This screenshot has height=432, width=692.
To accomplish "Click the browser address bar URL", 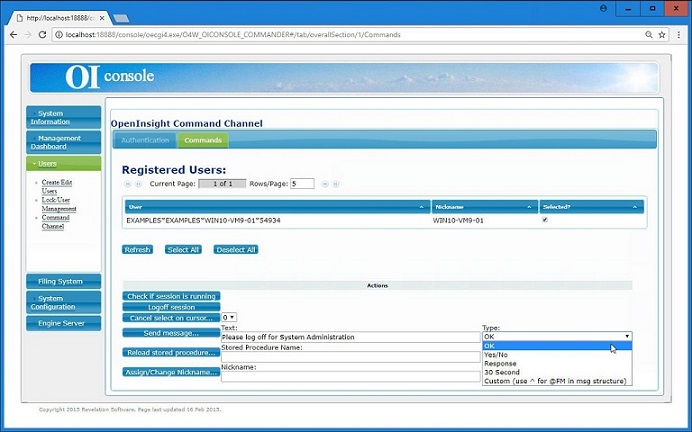I will (x=233, y=34).
